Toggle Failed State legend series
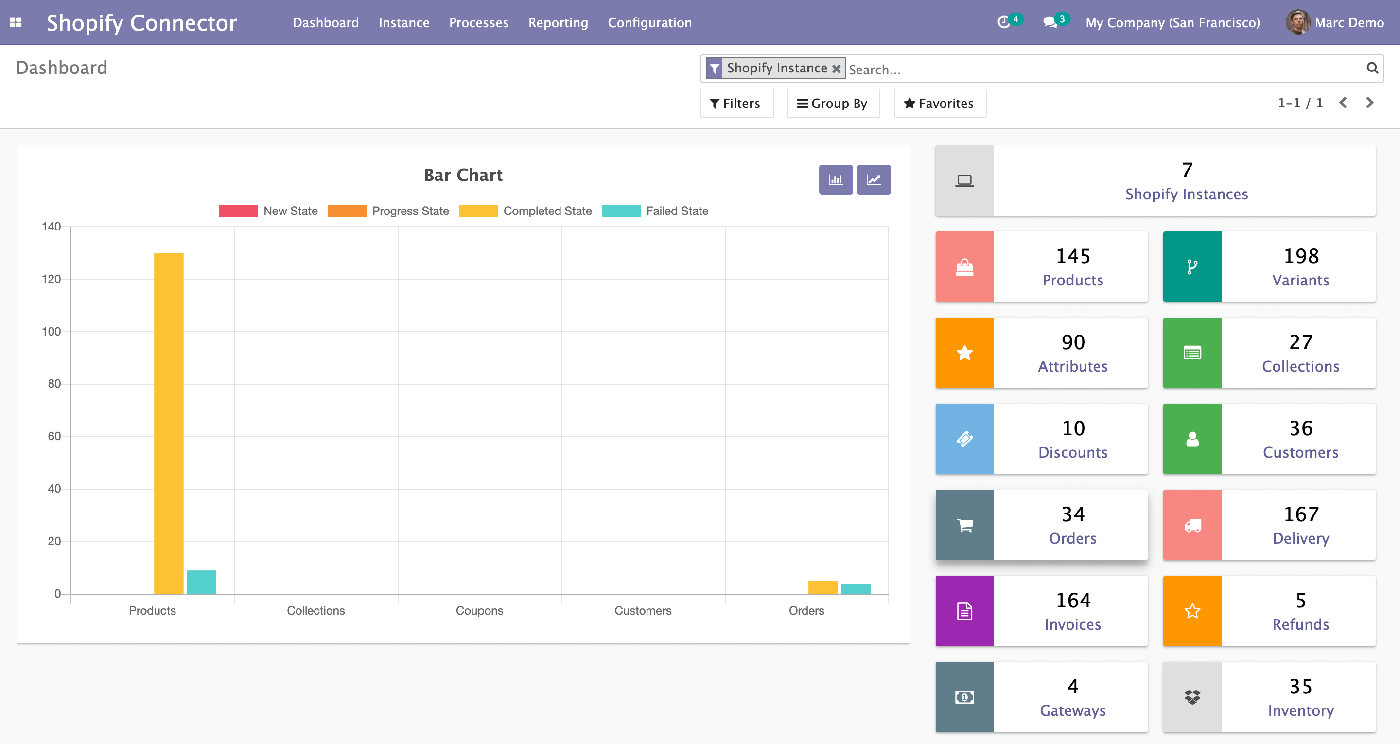Viewport: 1400px width, 744px height. (655, 211)
